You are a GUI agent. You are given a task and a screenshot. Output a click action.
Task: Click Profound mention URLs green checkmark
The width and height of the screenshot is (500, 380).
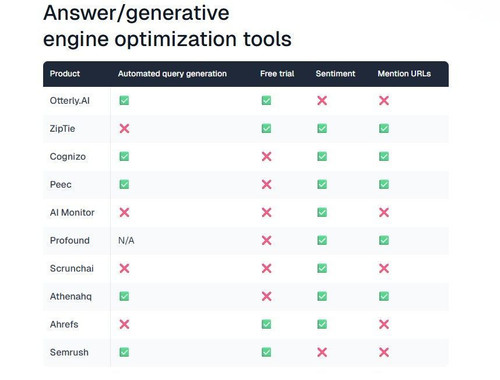point(384,240)
